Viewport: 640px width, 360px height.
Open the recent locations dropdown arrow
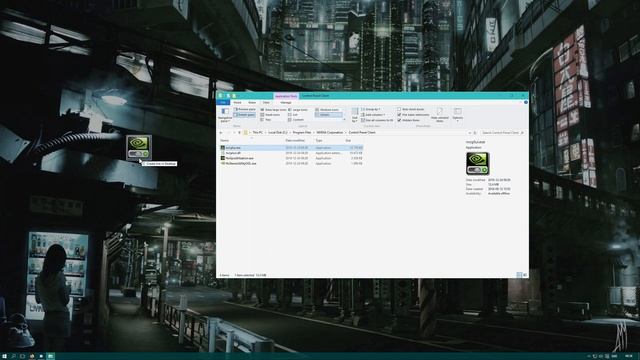[234, 133]
